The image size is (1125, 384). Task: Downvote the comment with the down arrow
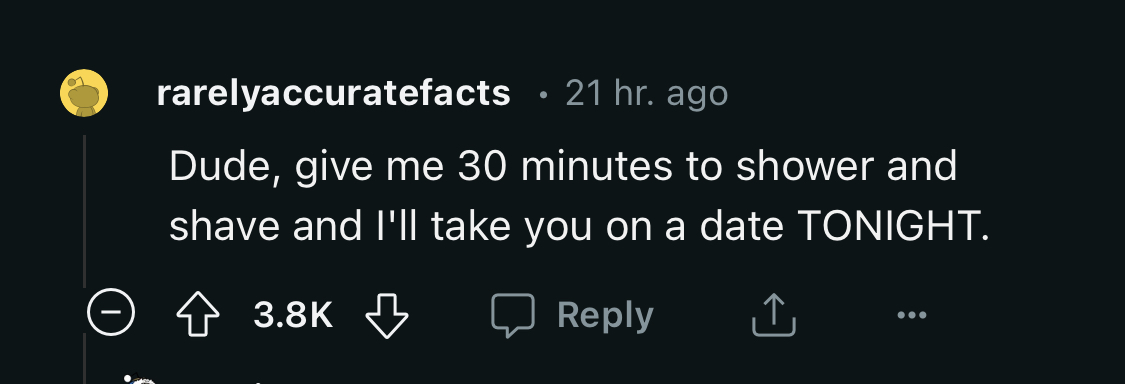click(x=387, y=315)
